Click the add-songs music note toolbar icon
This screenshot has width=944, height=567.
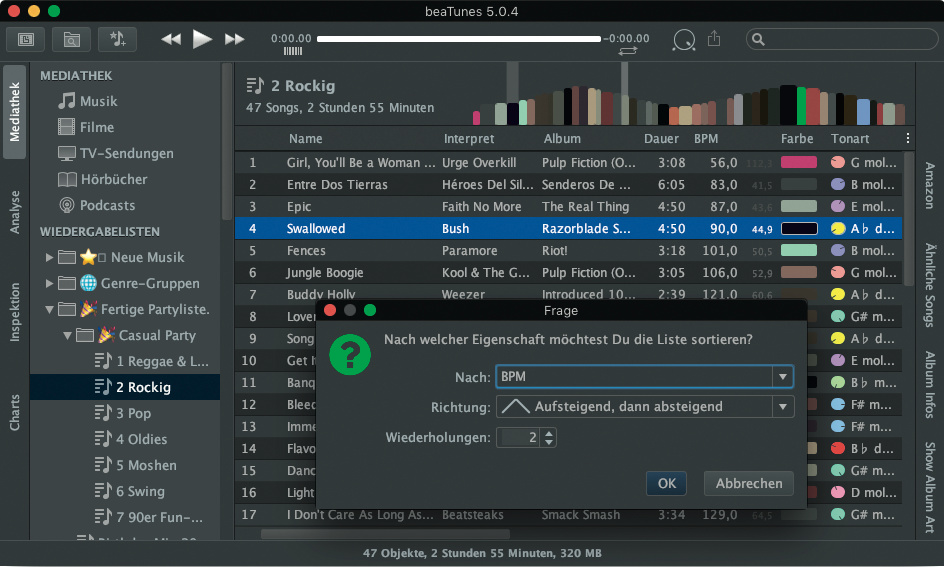coord(118,39)
